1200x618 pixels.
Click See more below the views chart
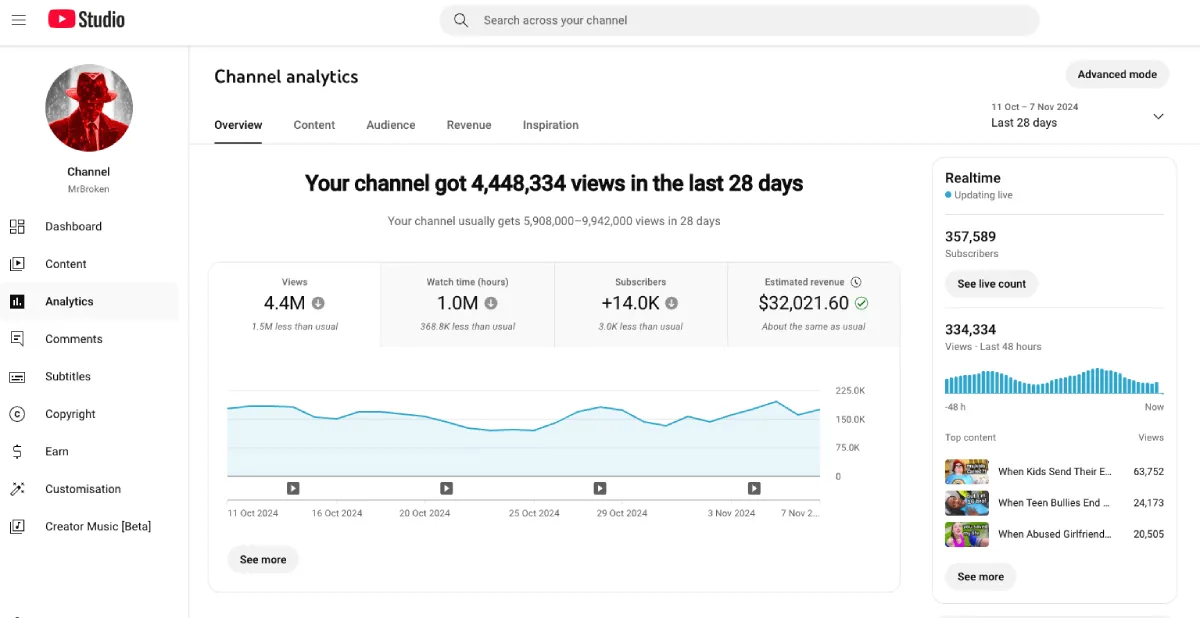coord(262,559)
